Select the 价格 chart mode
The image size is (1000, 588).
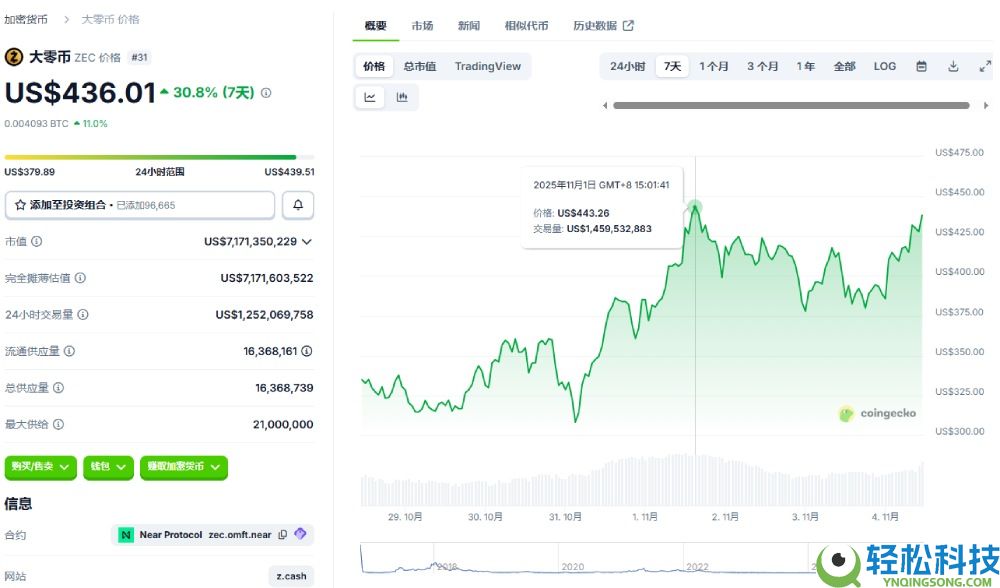pyautogui.click(x=374, y=66)
